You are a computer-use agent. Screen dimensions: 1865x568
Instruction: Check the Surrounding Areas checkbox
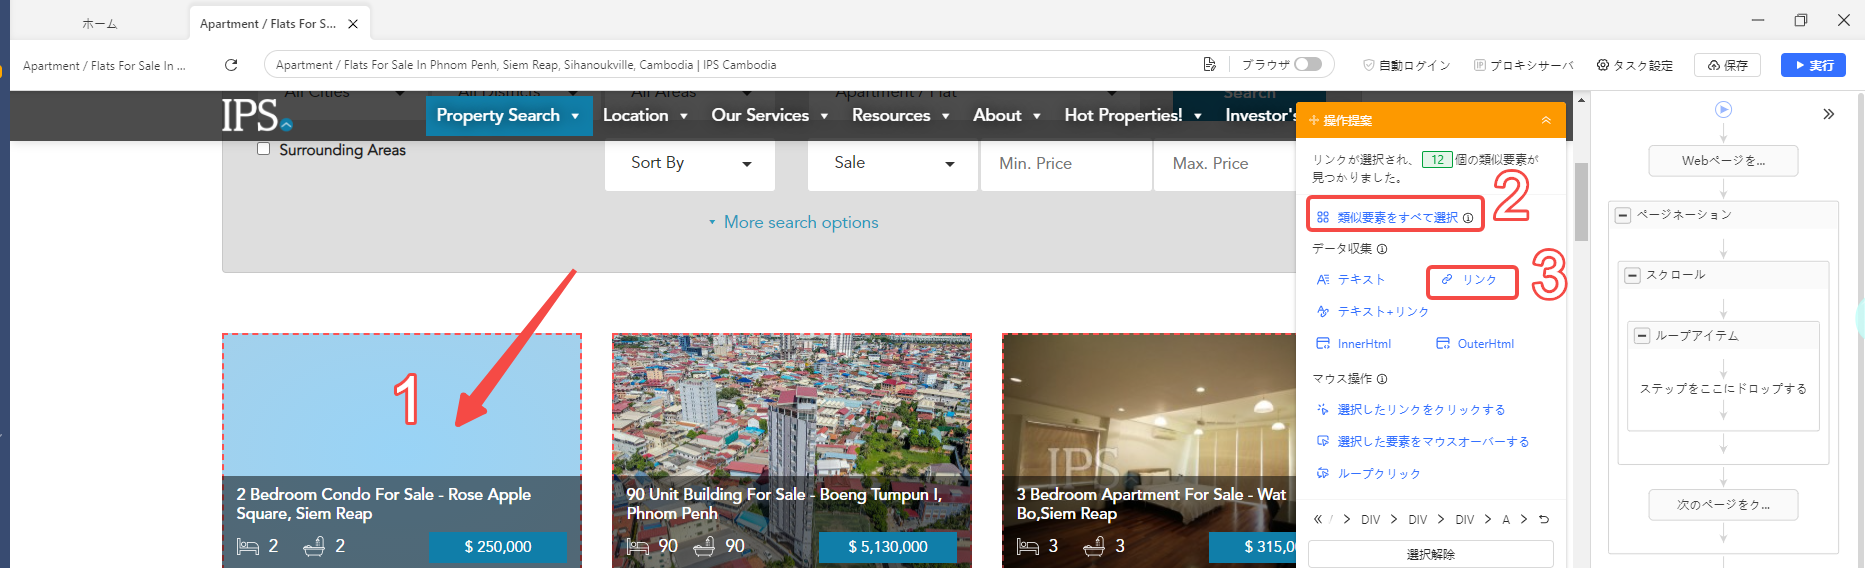coord(264,149)
